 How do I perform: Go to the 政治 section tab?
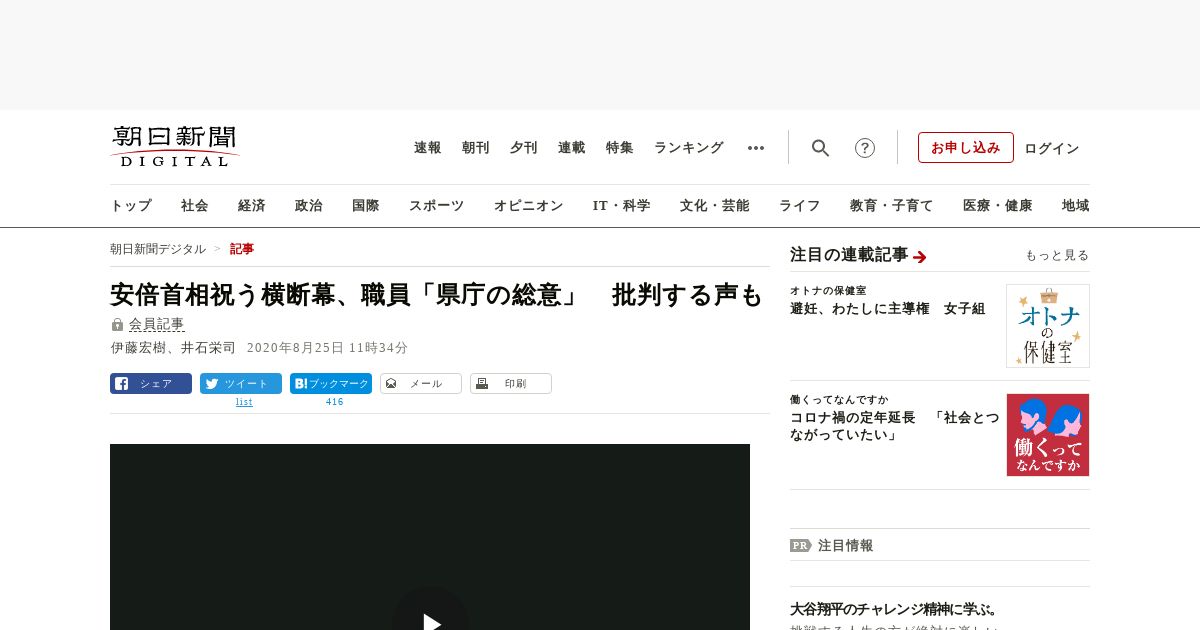pos(309,206)
